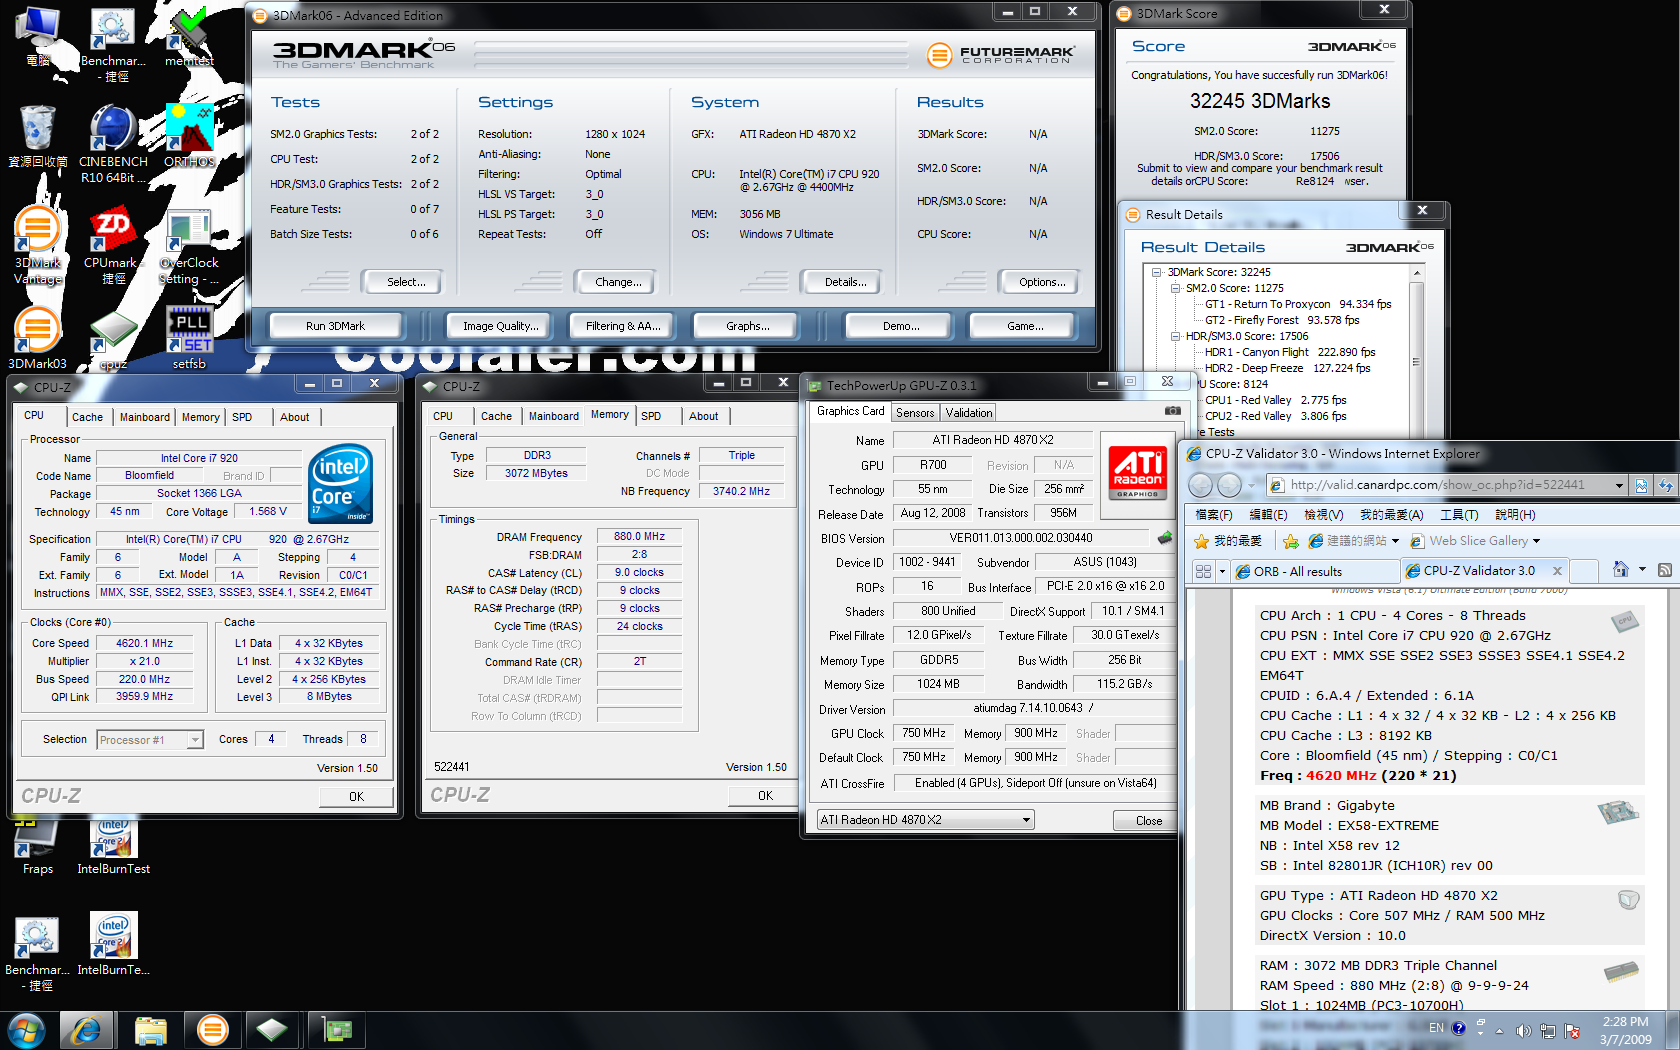
Task: Click the Close button in GPU-Z
Action: pos(1148,821)
